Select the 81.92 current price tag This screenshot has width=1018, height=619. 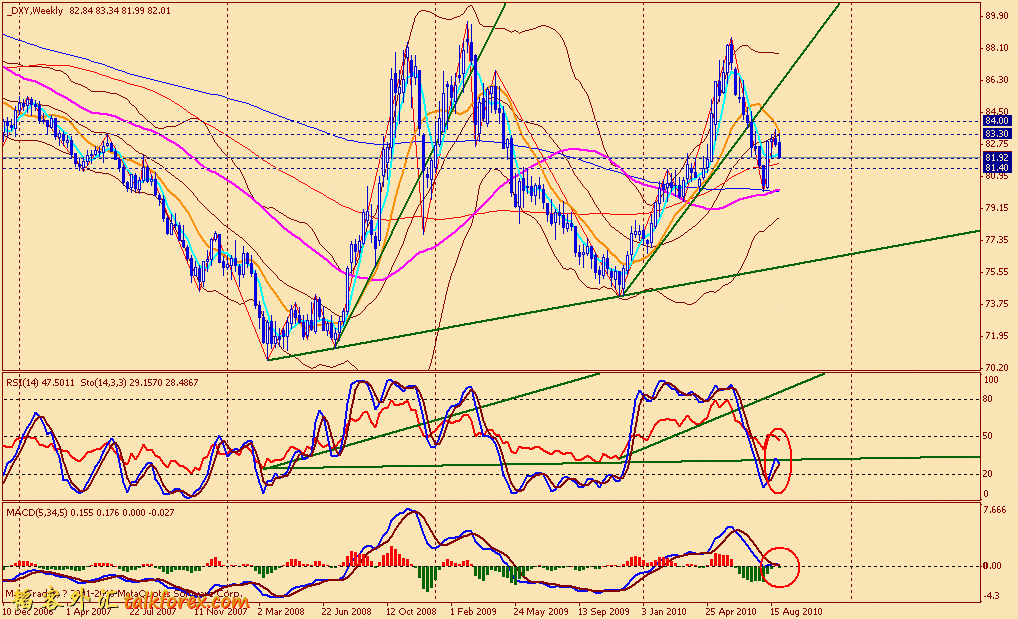pos(997,158)
